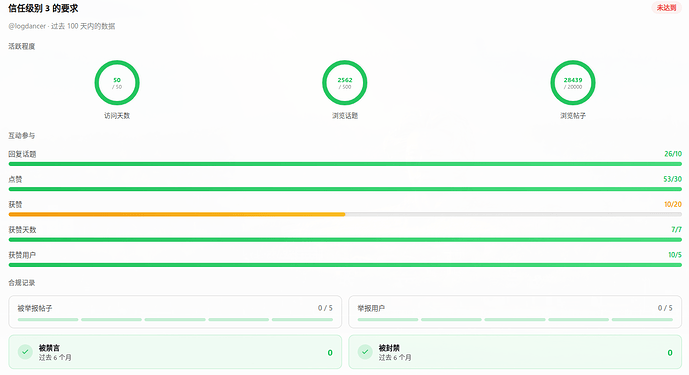
Task: Select the 访问天数 circular progress ring
Action: click(117, 83)
